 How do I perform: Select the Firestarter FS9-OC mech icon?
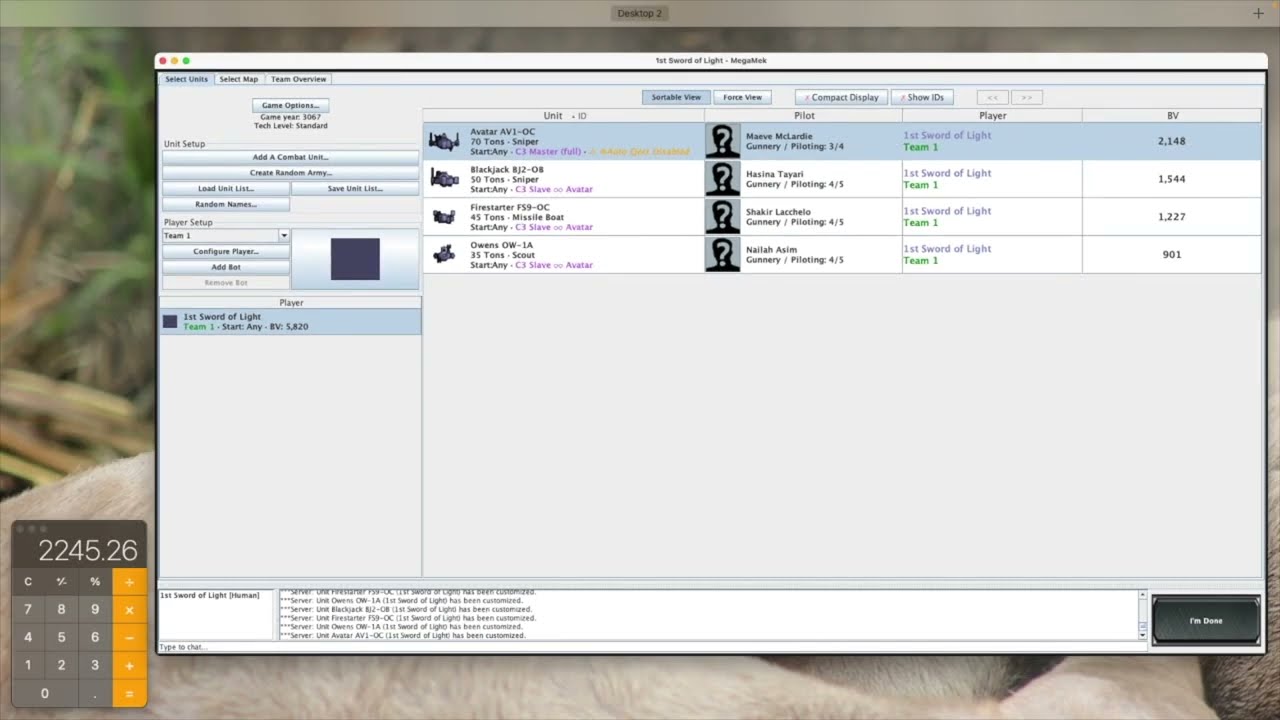tap(444, 216)
